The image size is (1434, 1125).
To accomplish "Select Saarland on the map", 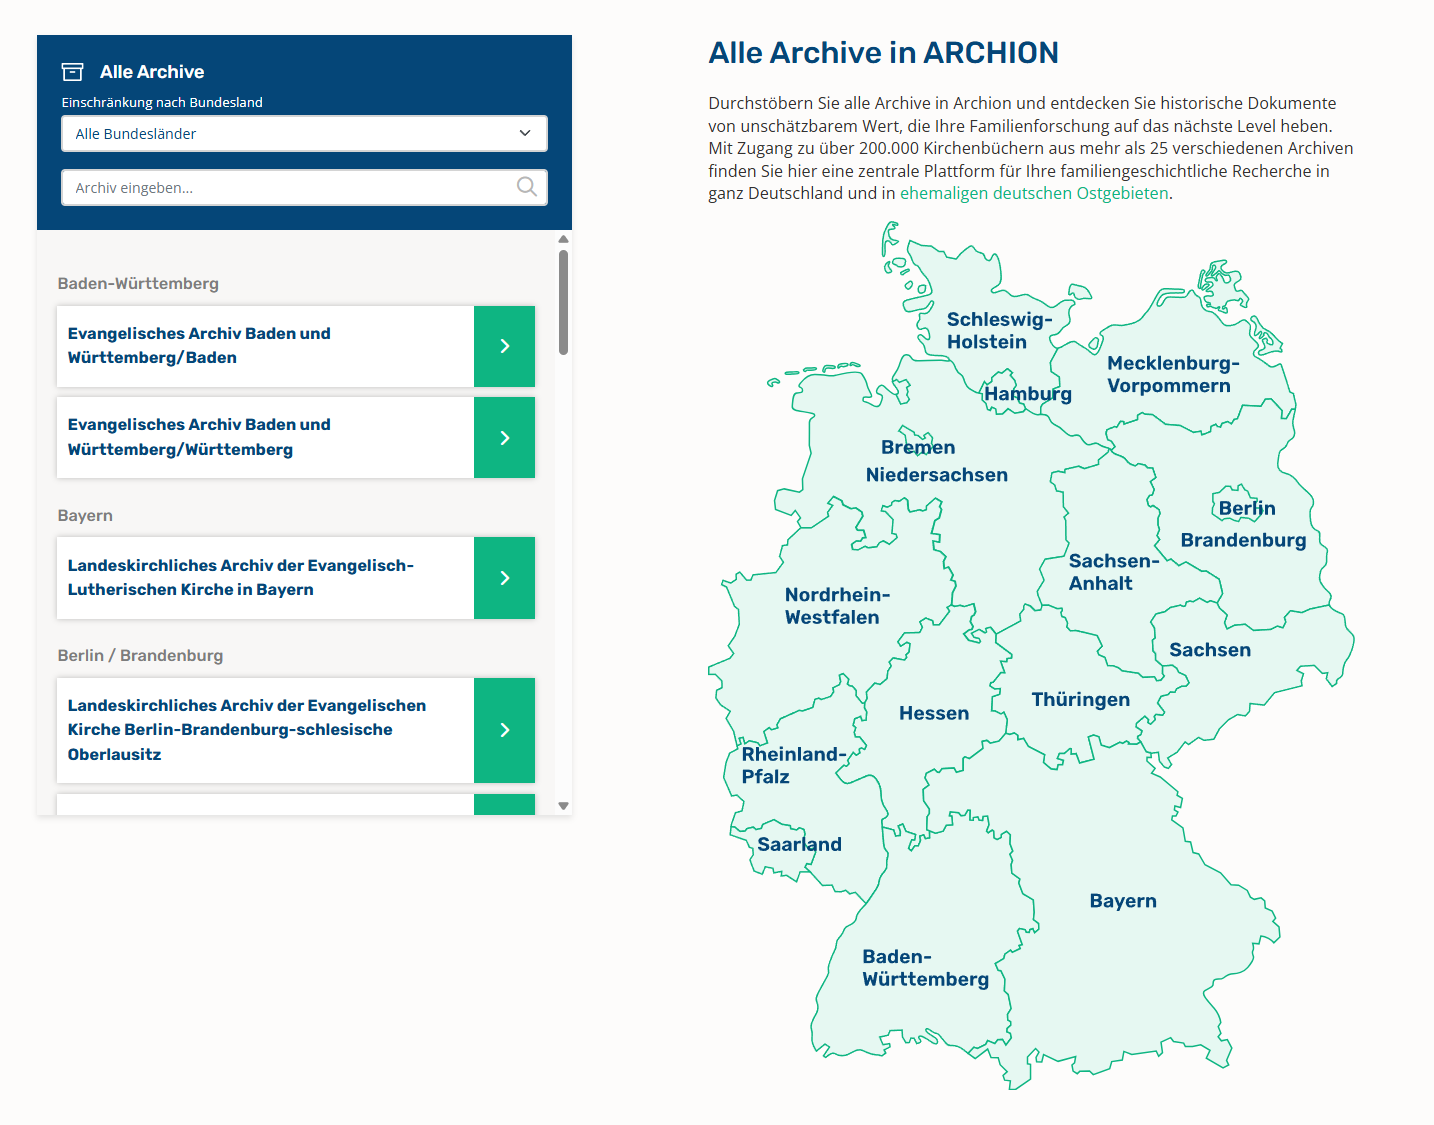I will coord(799,844).
